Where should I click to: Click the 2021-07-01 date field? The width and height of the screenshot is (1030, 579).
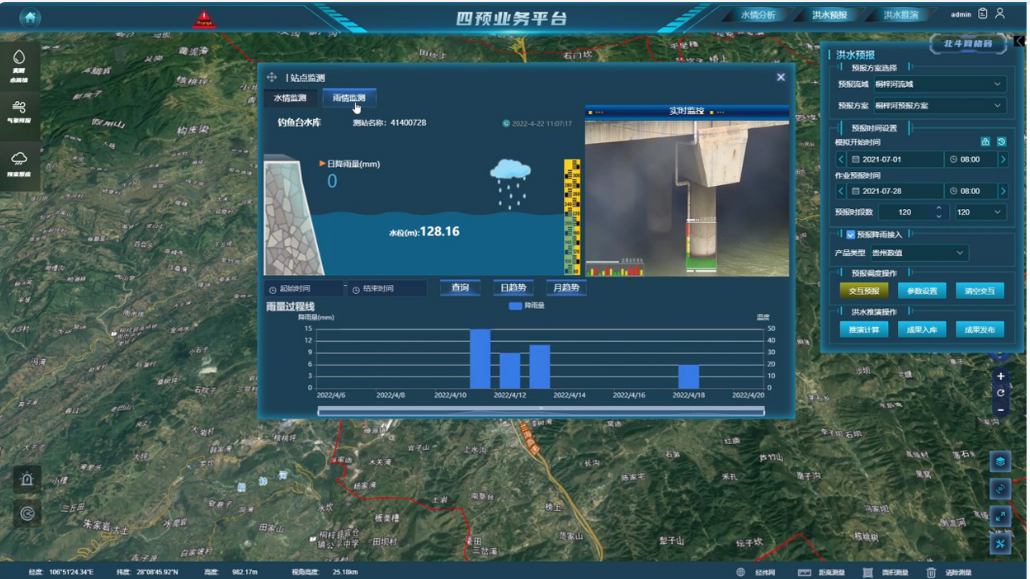tap(895, 159)
